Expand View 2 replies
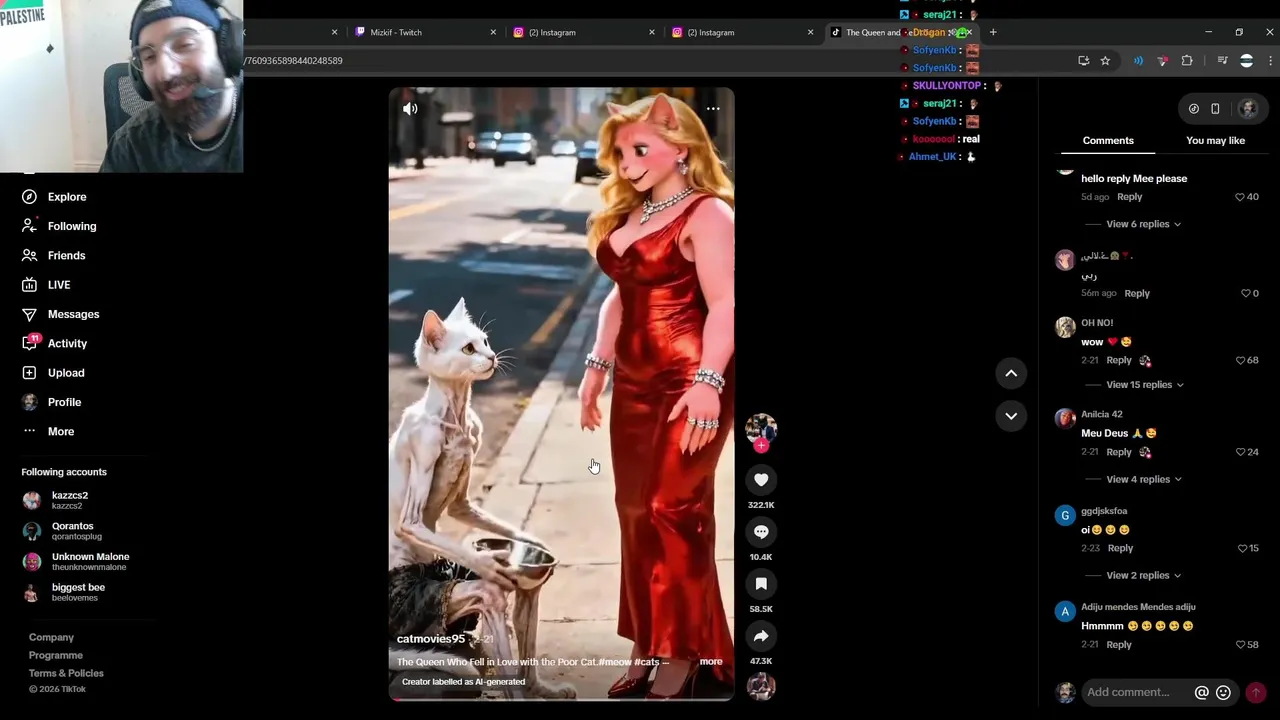 [1143, 575]
